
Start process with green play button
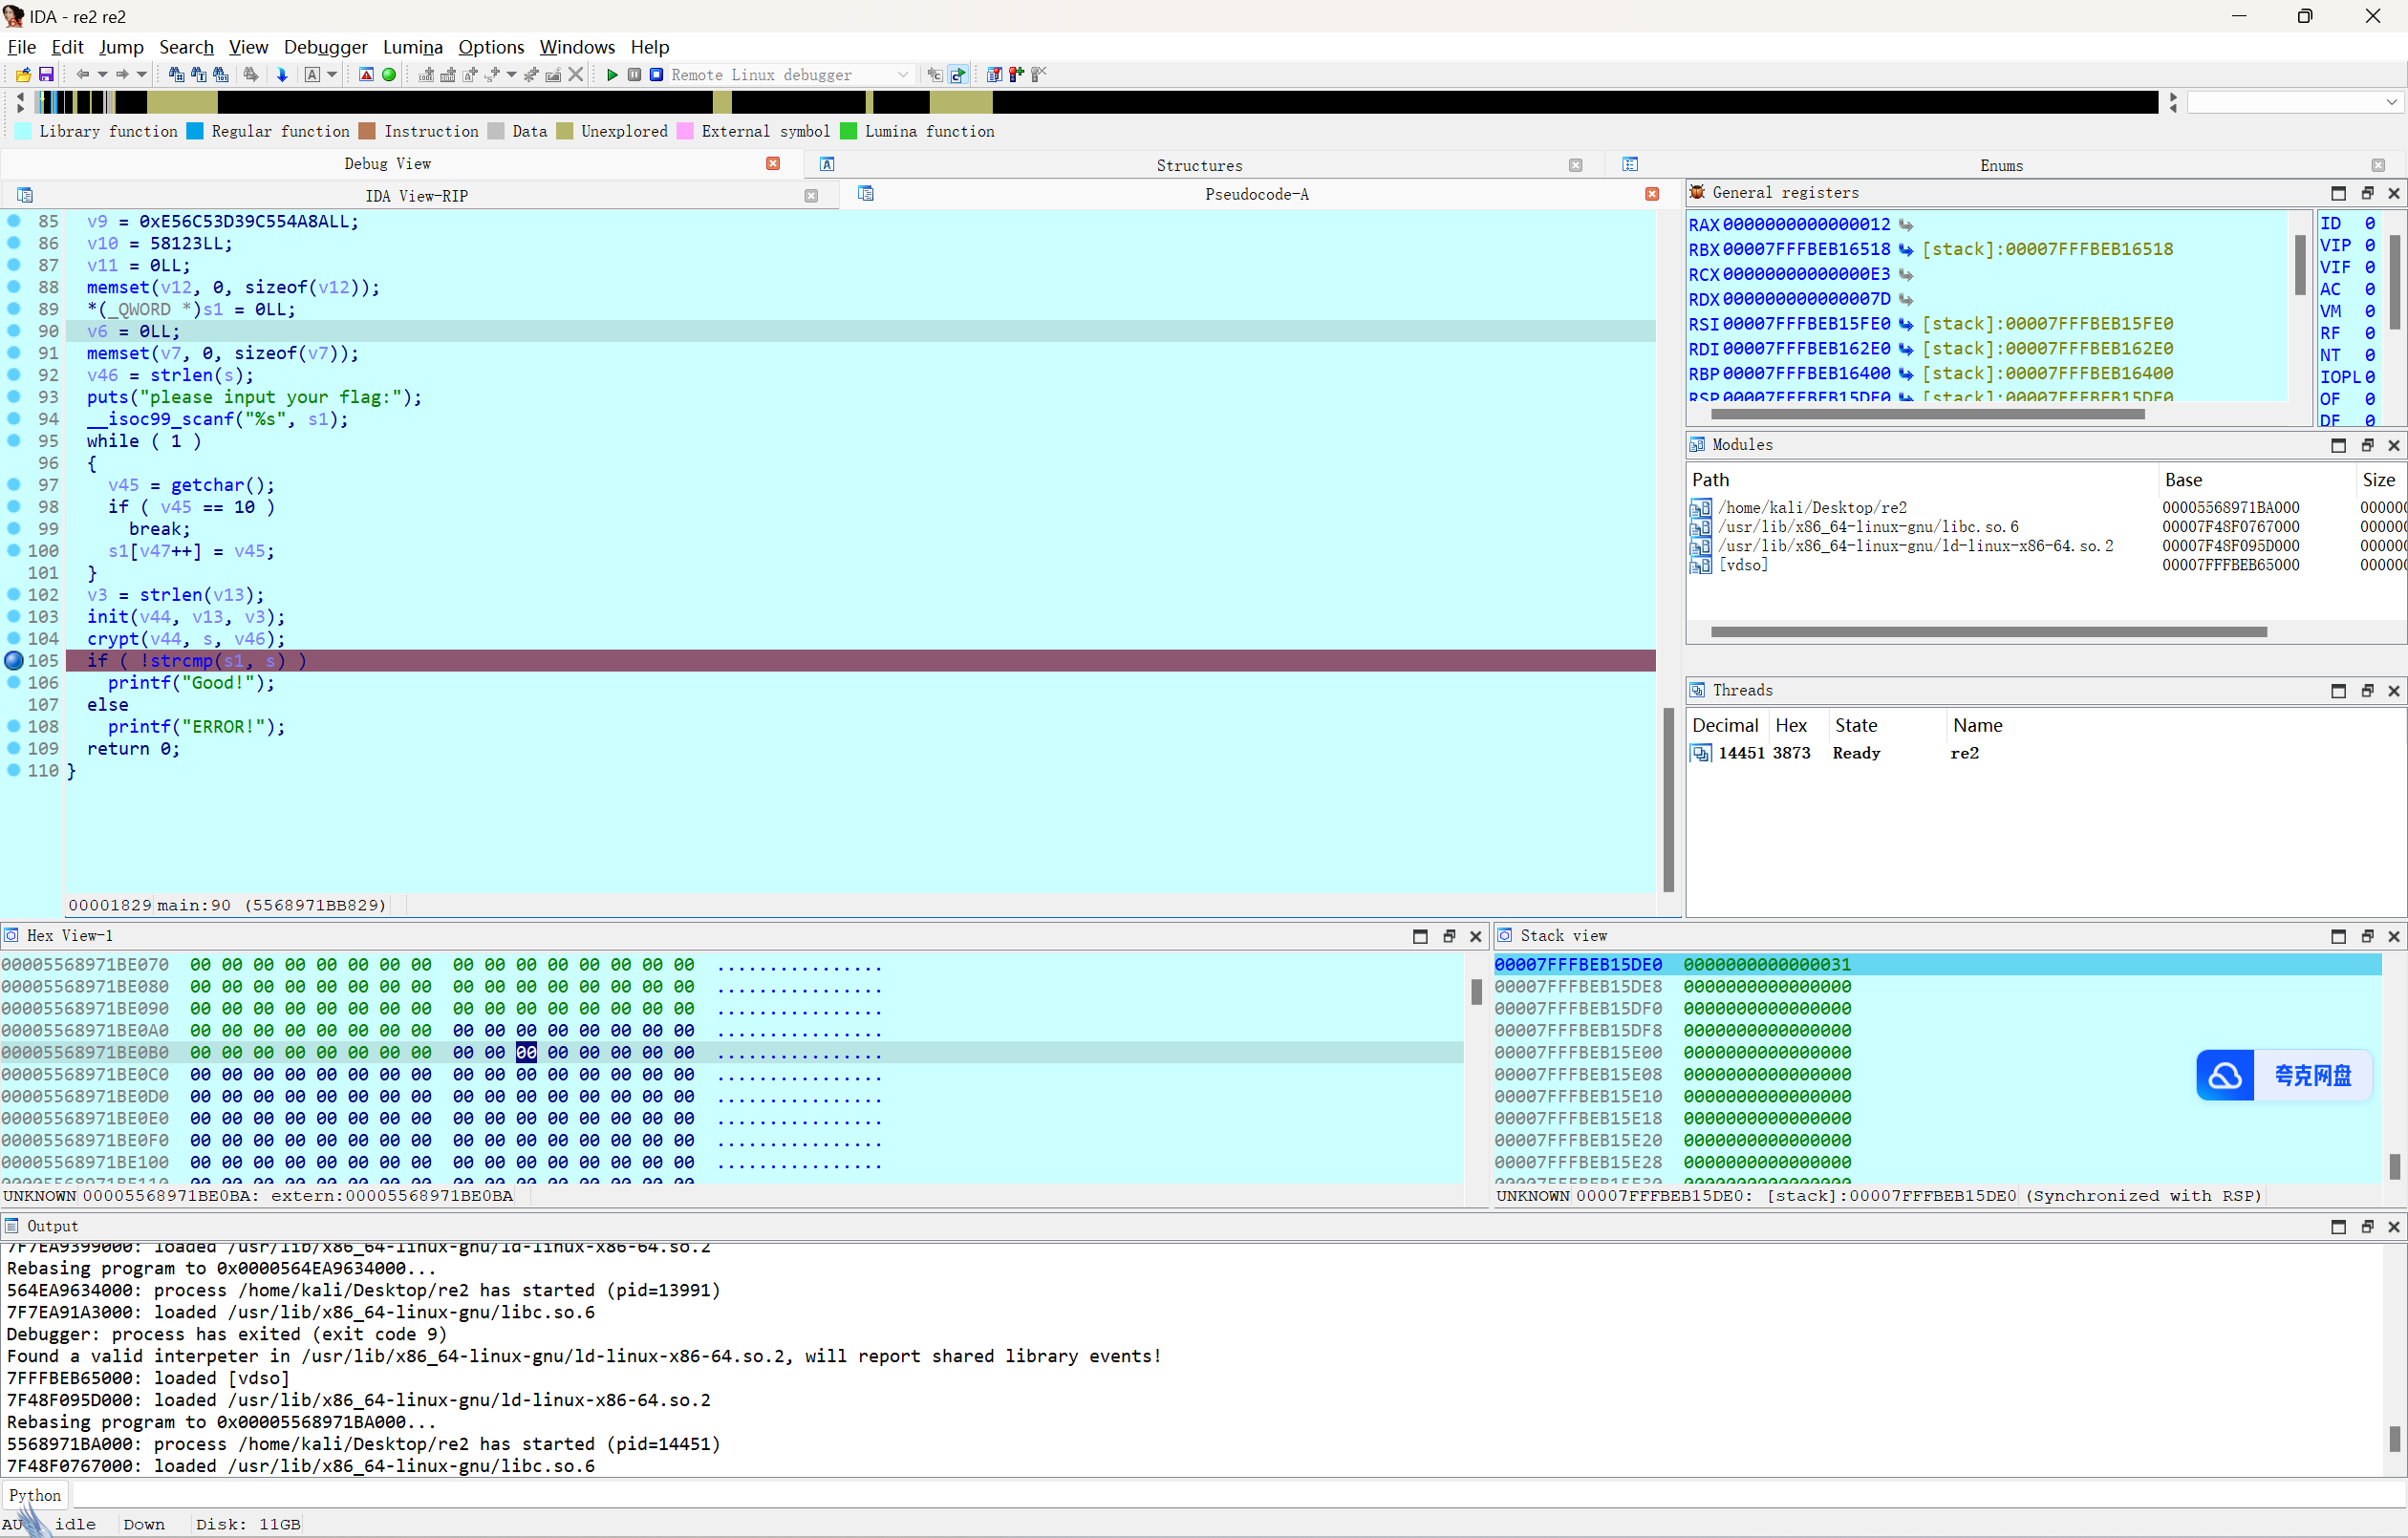click(x=612, y=75)
